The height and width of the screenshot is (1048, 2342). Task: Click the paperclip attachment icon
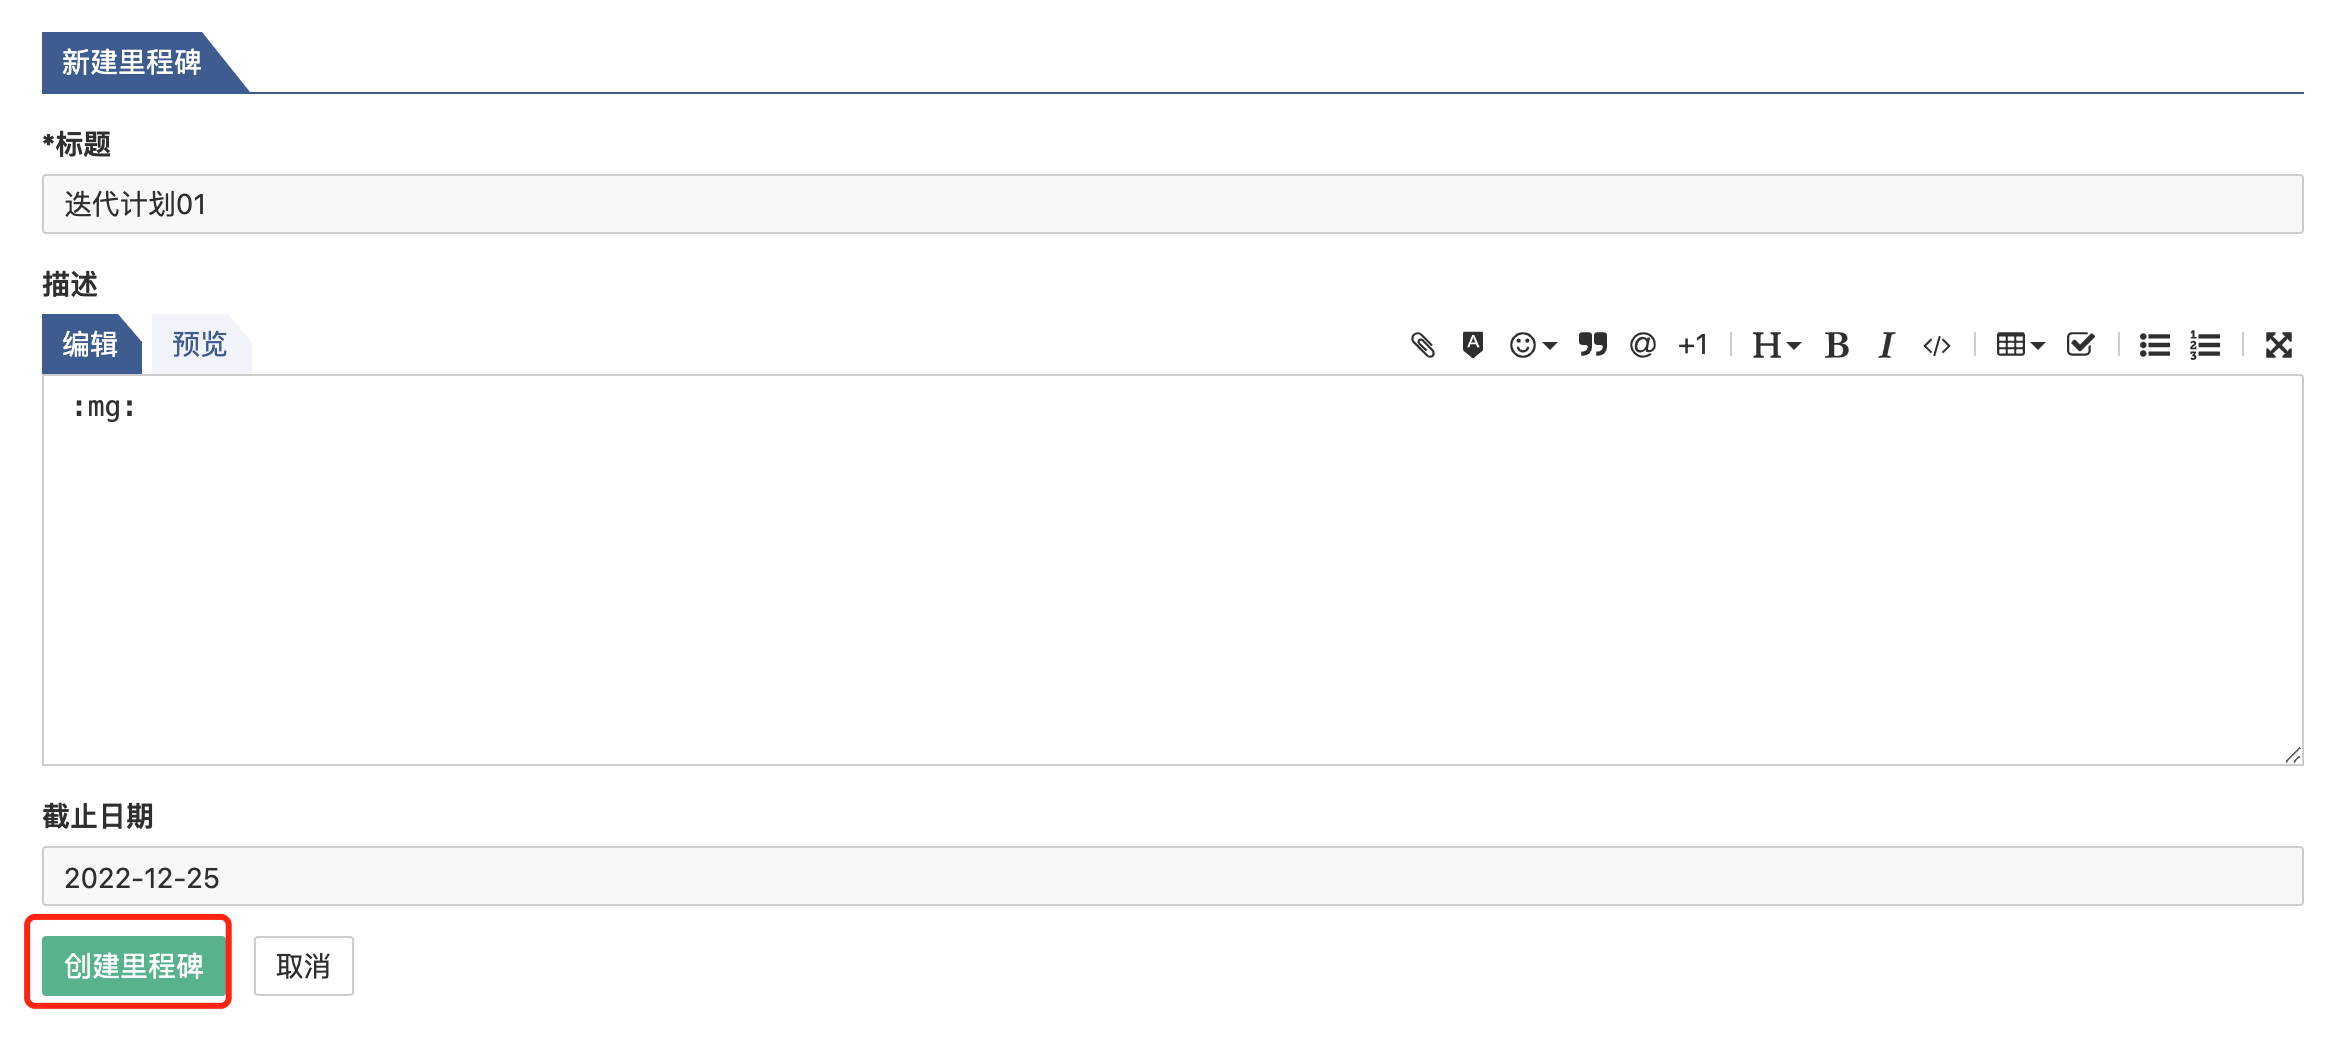[x=1423, y=345]
